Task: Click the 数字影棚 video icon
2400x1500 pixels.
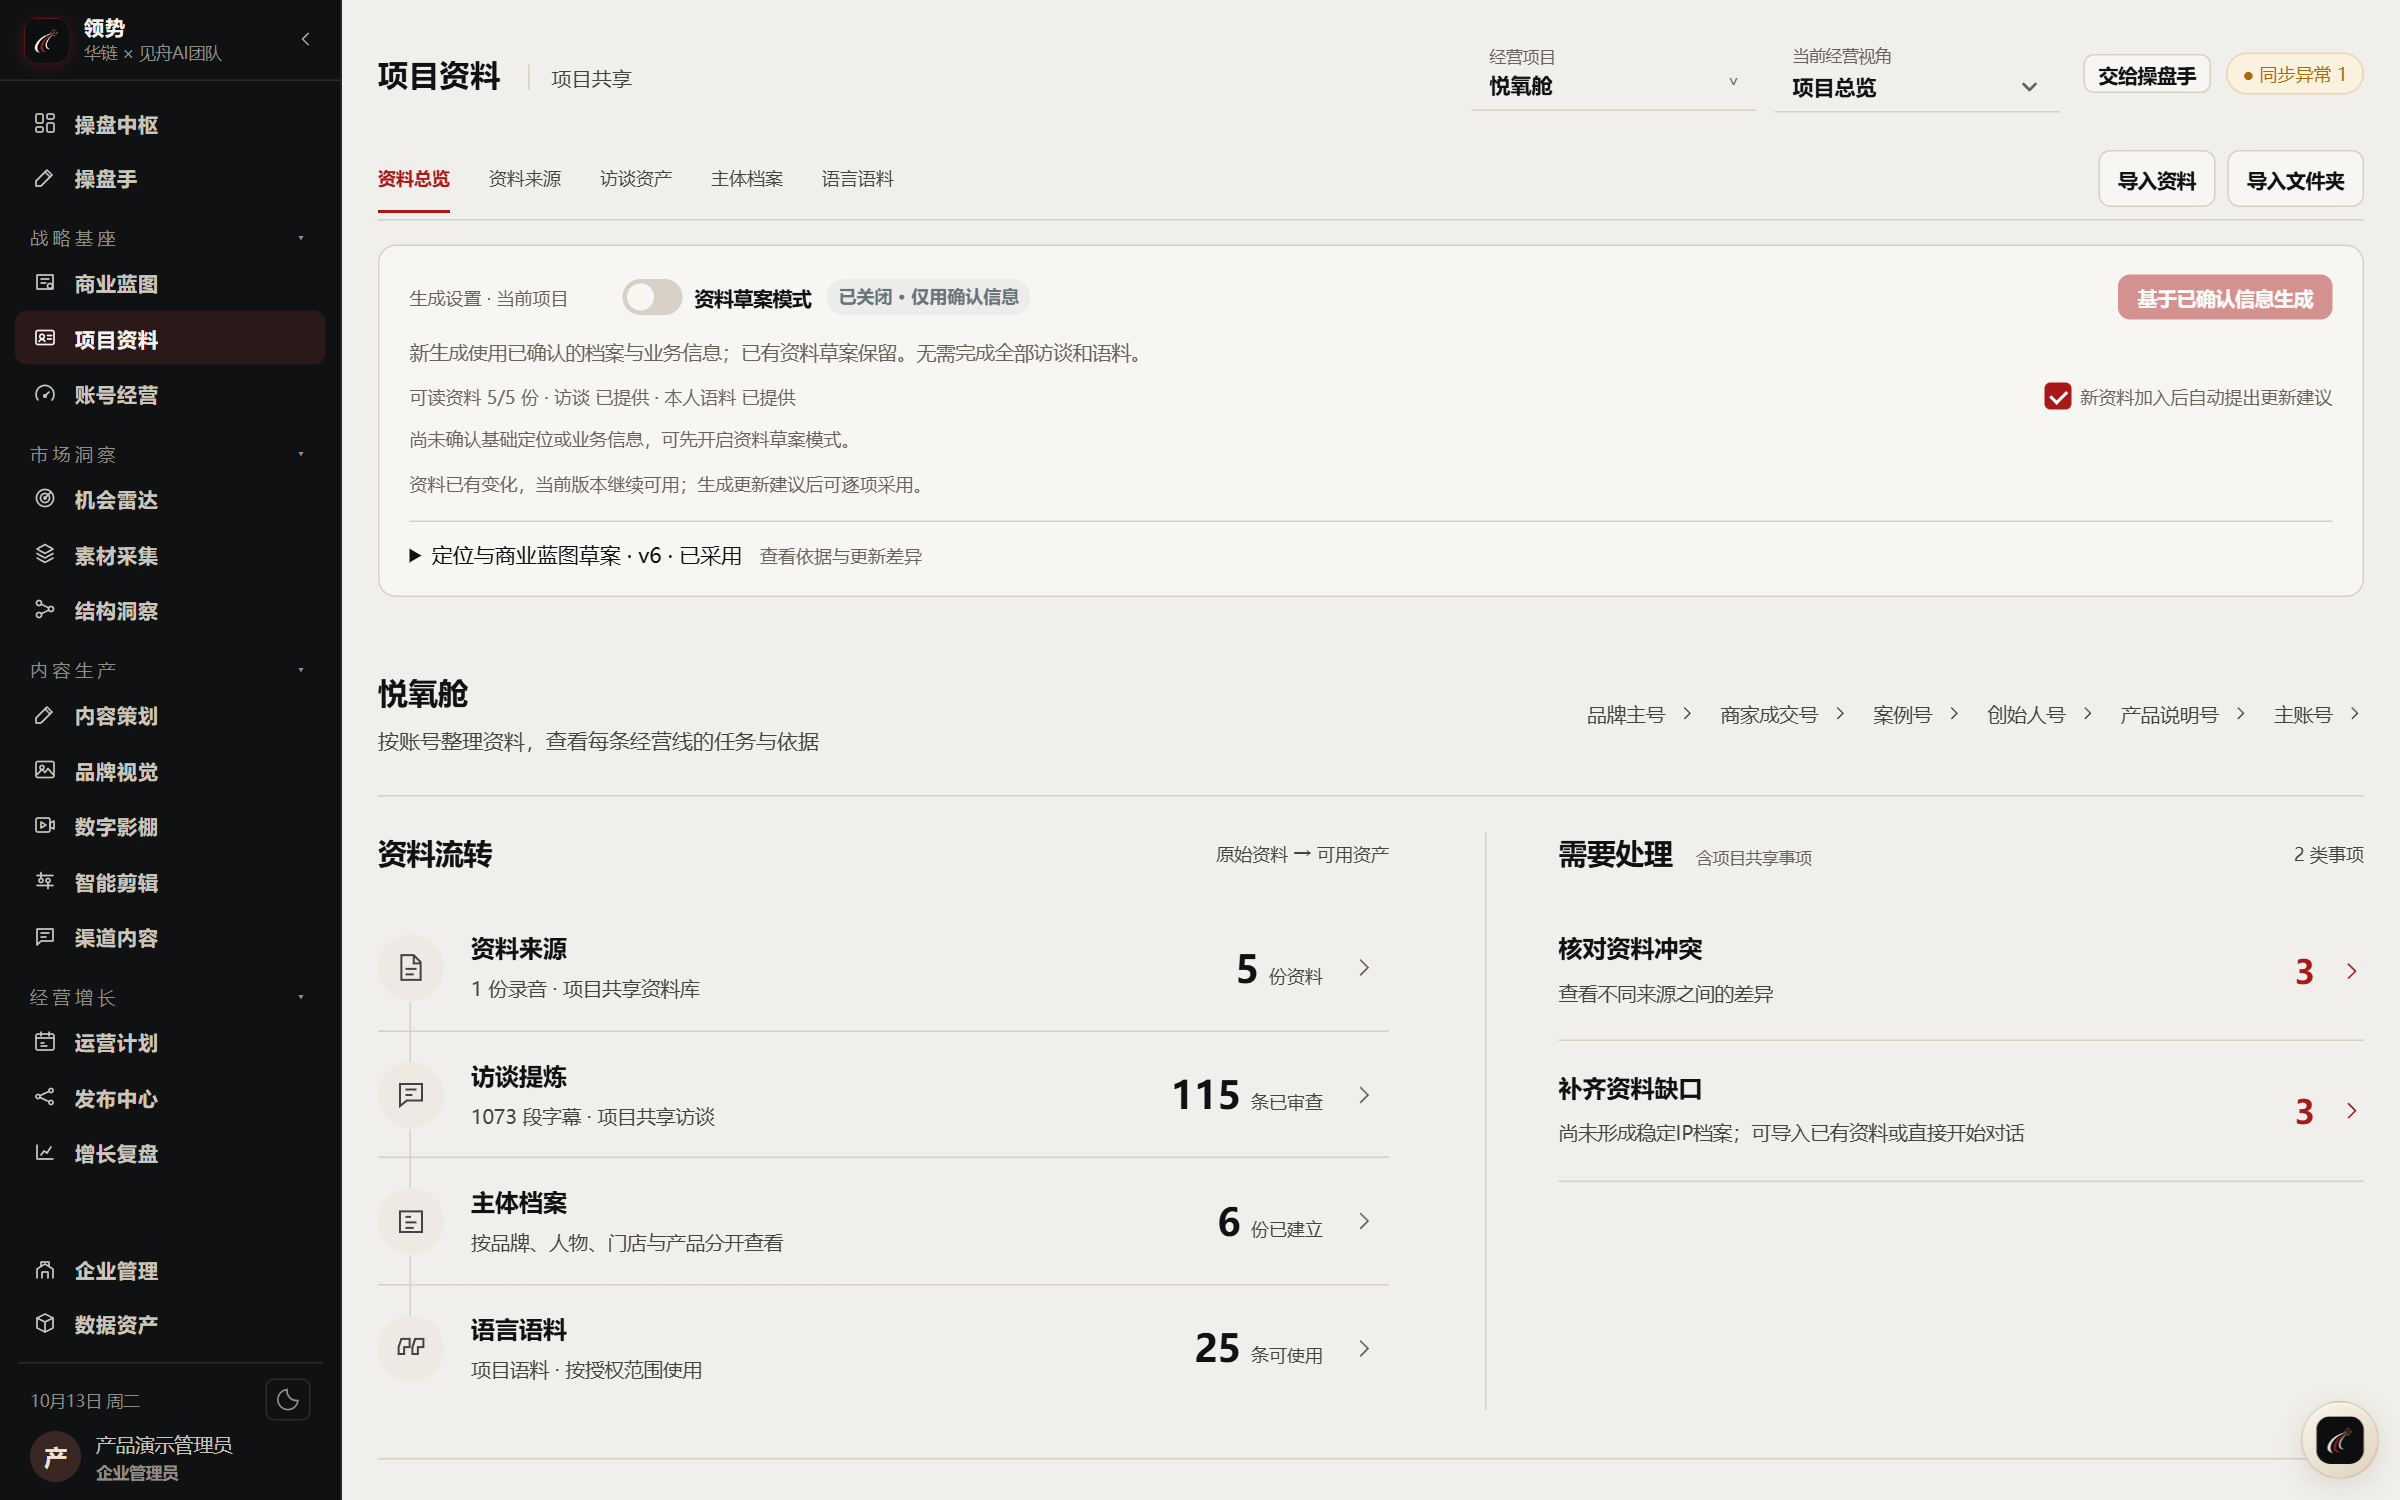Action: coord(45,826)
